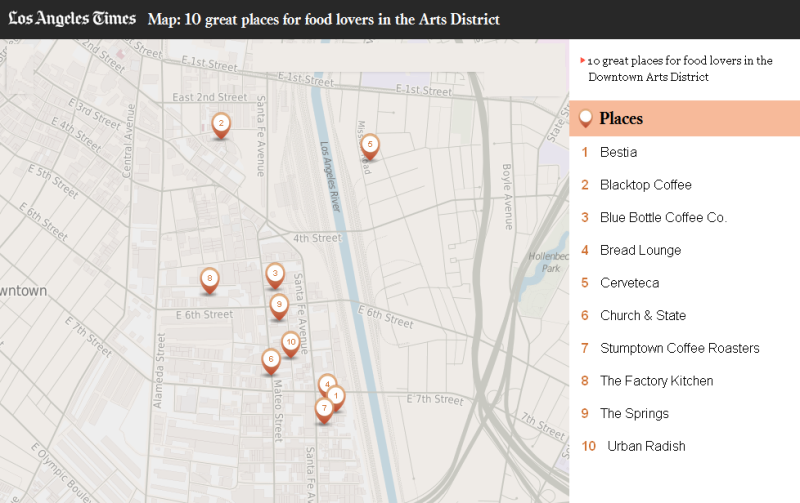The image size is (800, 503).
Task: Click map pin number 7
Action: click(324, 411)
